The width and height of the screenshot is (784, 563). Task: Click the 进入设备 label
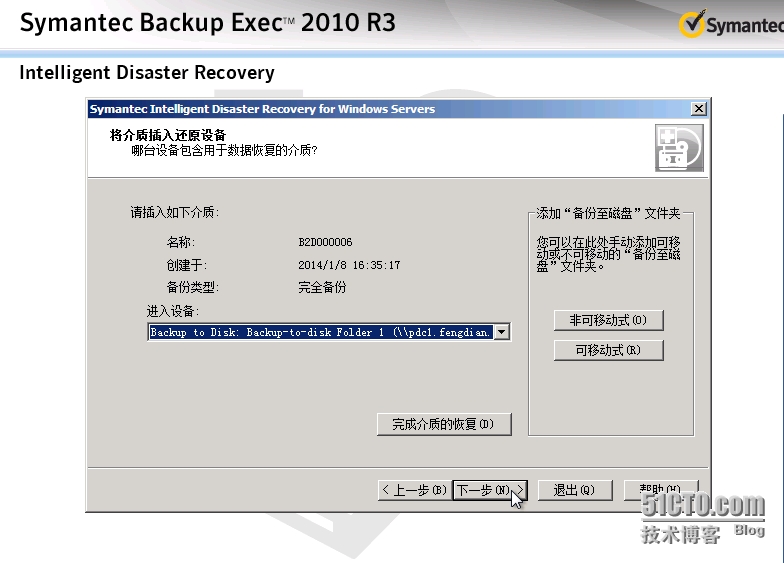point(173,311)
